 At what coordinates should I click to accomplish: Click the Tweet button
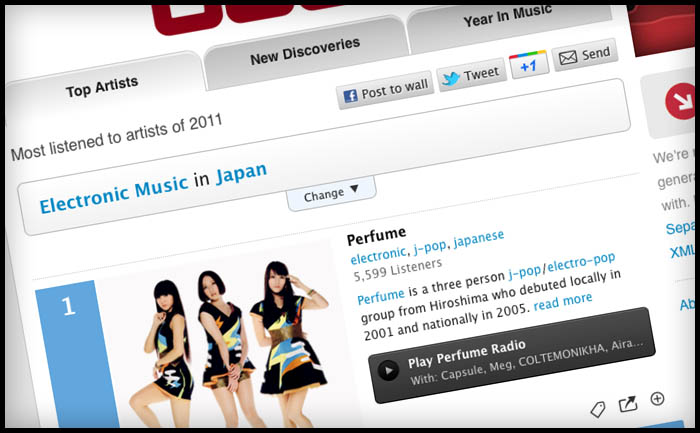(471, 75)
